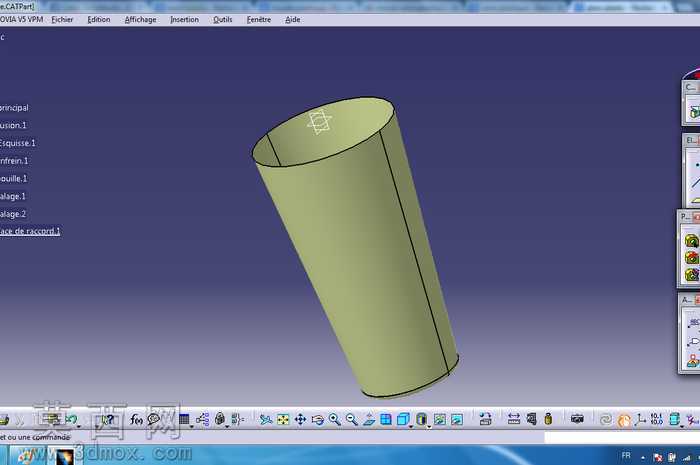This screenshot has height=465, width=700.
Task: Select the Line tool in El... palette
Action: click(x=696, y=182)
